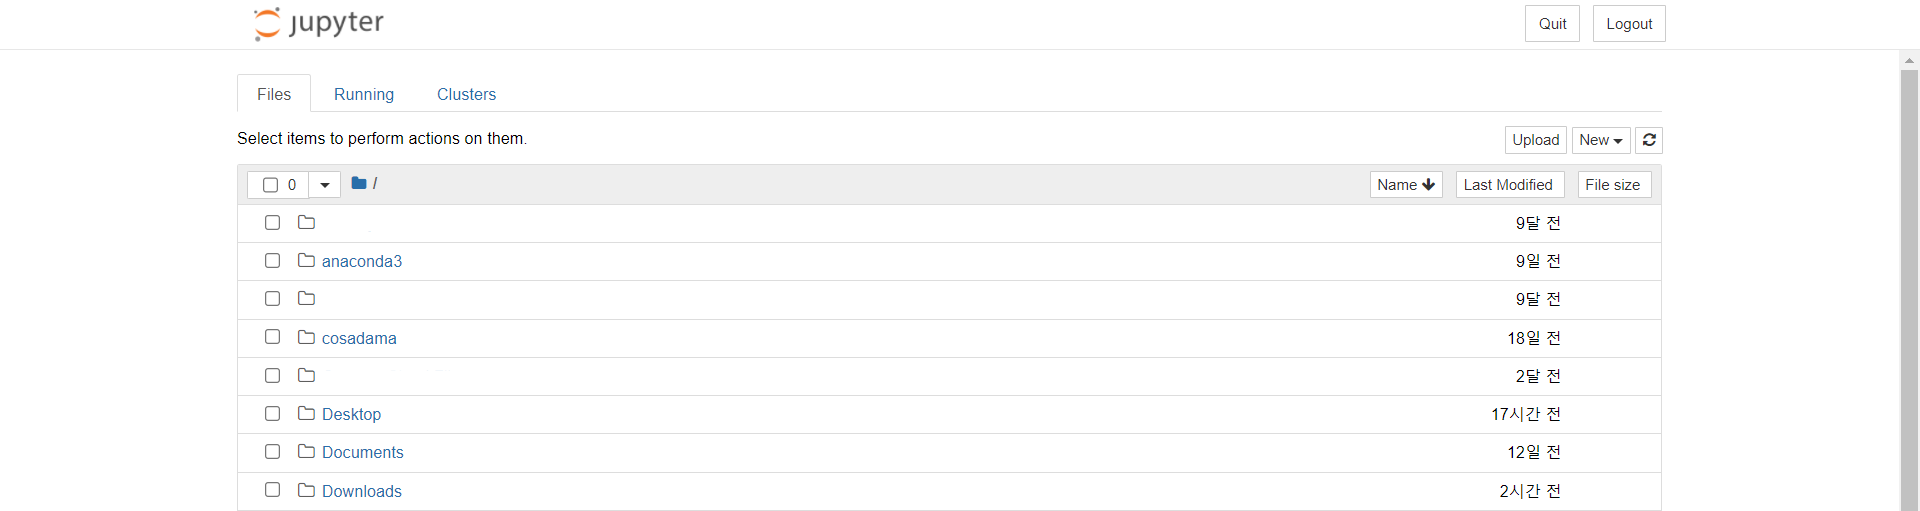Click the cosadama folder icon
The image size is (1920, 511).
point(307,338)
